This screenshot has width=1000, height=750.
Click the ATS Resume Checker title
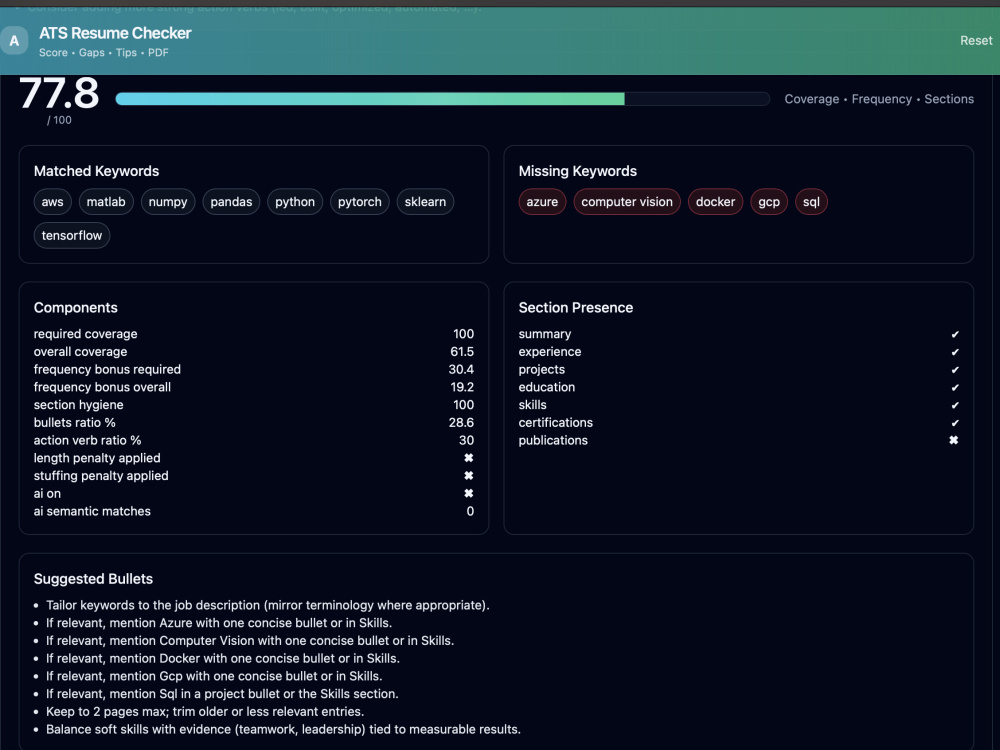click(x=115, y=33)
